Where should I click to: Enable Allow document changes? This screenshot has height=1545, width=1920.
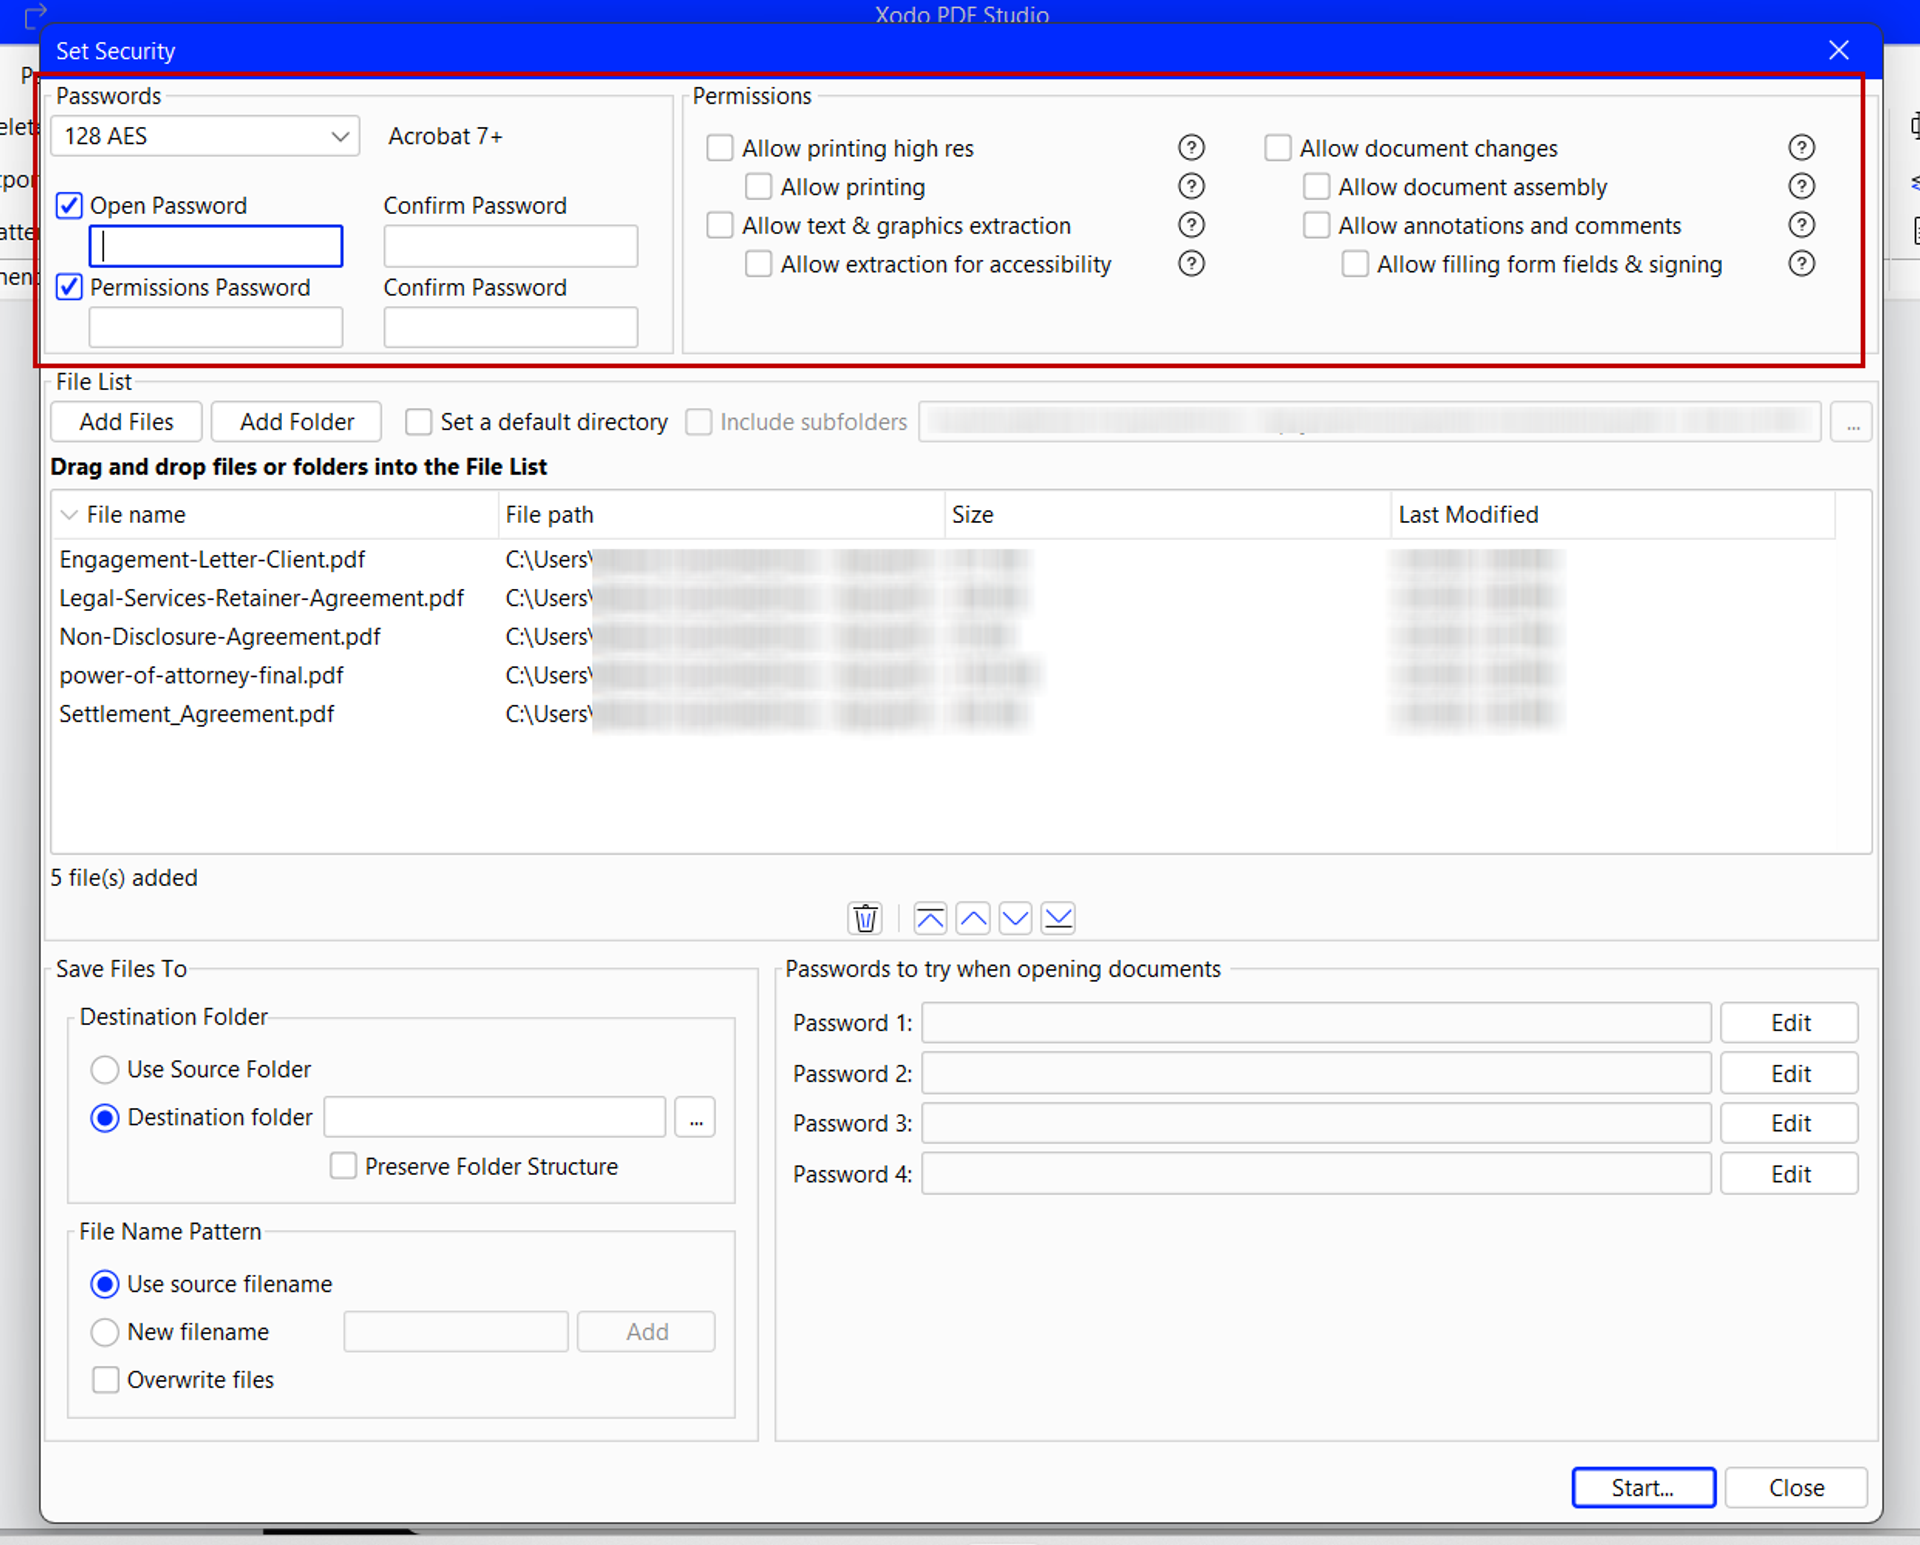tap(1278, 148)
